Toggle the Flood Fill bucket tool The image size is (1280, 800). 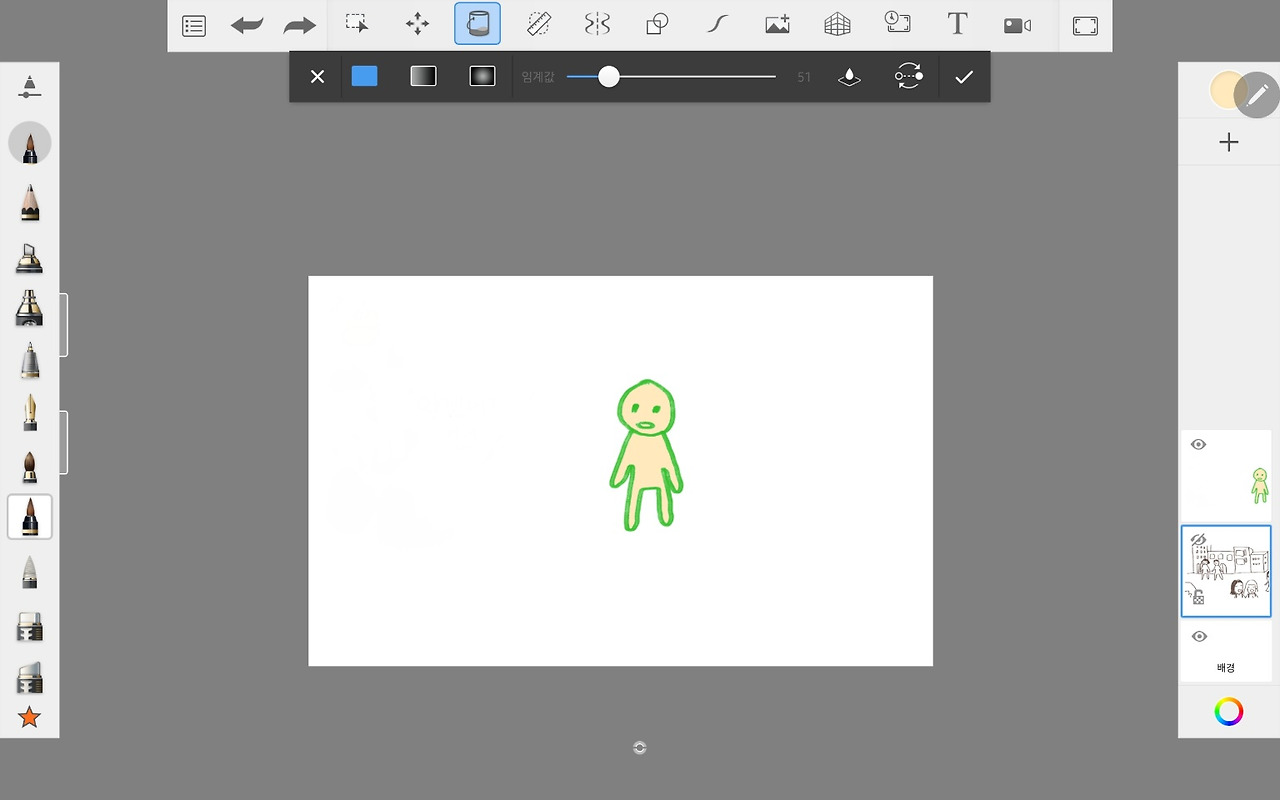477,24
